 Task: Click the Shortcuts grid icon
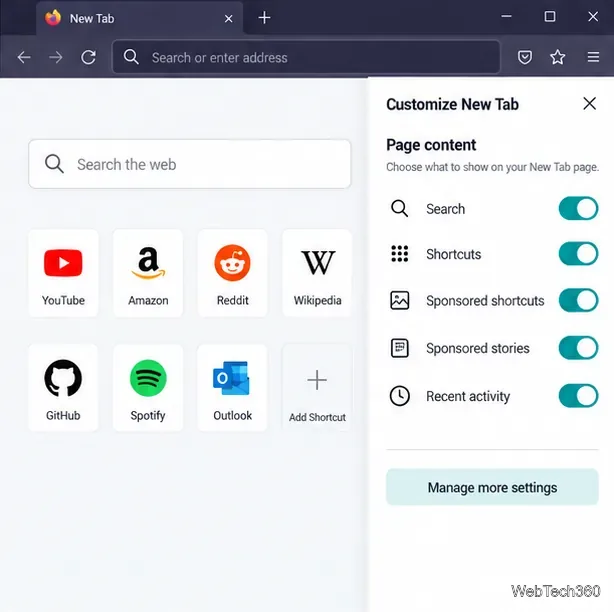(x=399, y=254)
